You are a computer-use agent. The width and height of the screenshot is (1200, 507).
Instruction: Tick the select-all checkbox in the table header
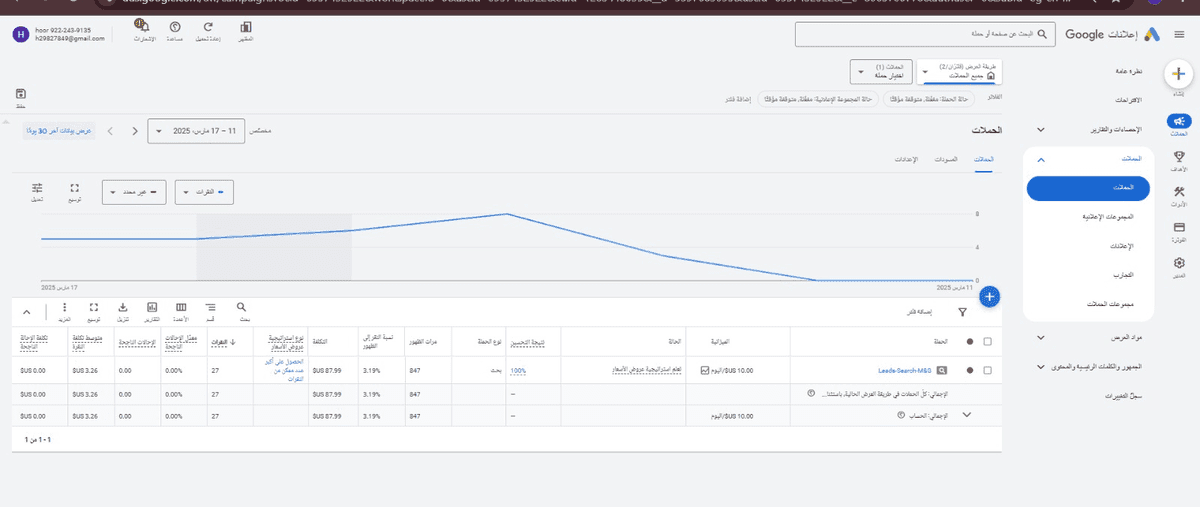(x=988, y=341)
